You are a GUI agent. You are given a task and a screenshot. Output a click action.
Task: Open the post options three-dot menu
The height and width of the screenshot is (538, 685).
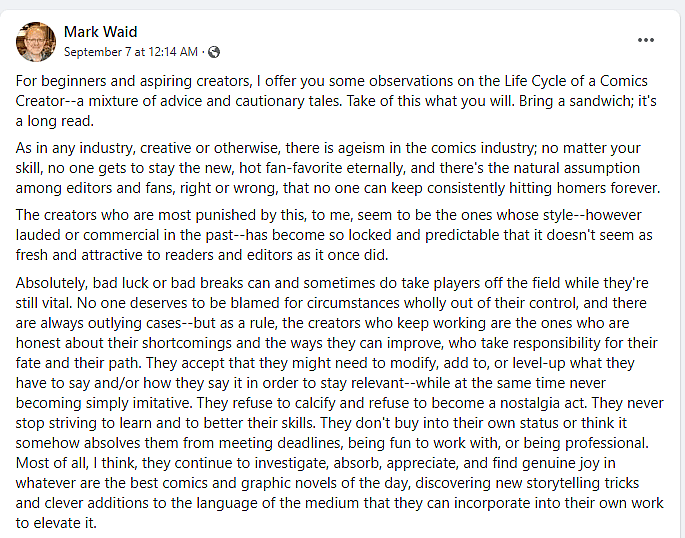(x=646, y=40)
